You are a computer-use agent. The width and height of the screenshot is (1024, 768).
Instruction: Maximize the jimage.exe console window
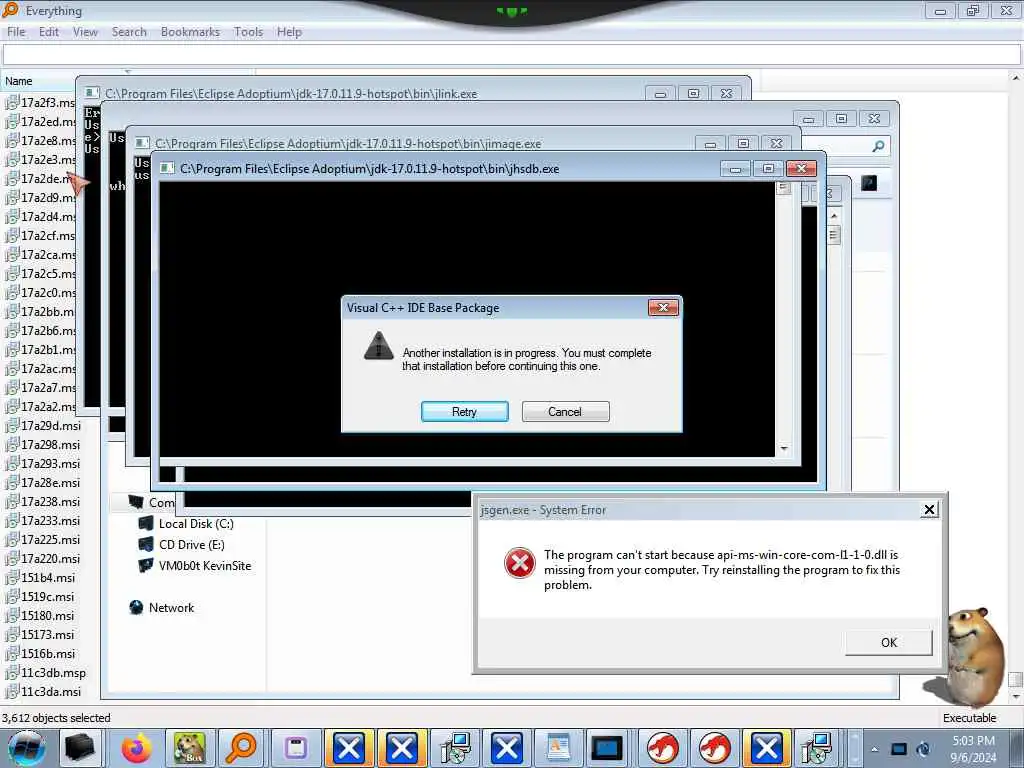[743, 143]
